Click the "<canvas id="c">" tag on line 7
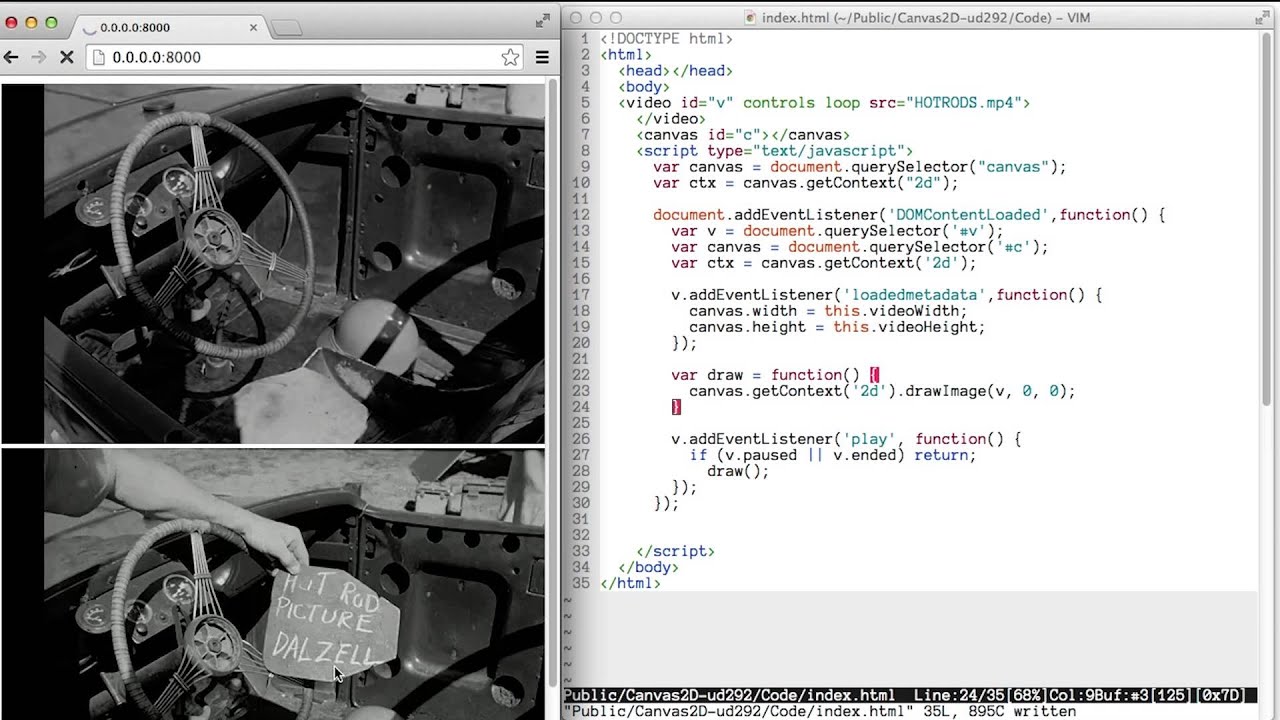This screenshot has height=720, width=1280. click(x=703, y=135)
